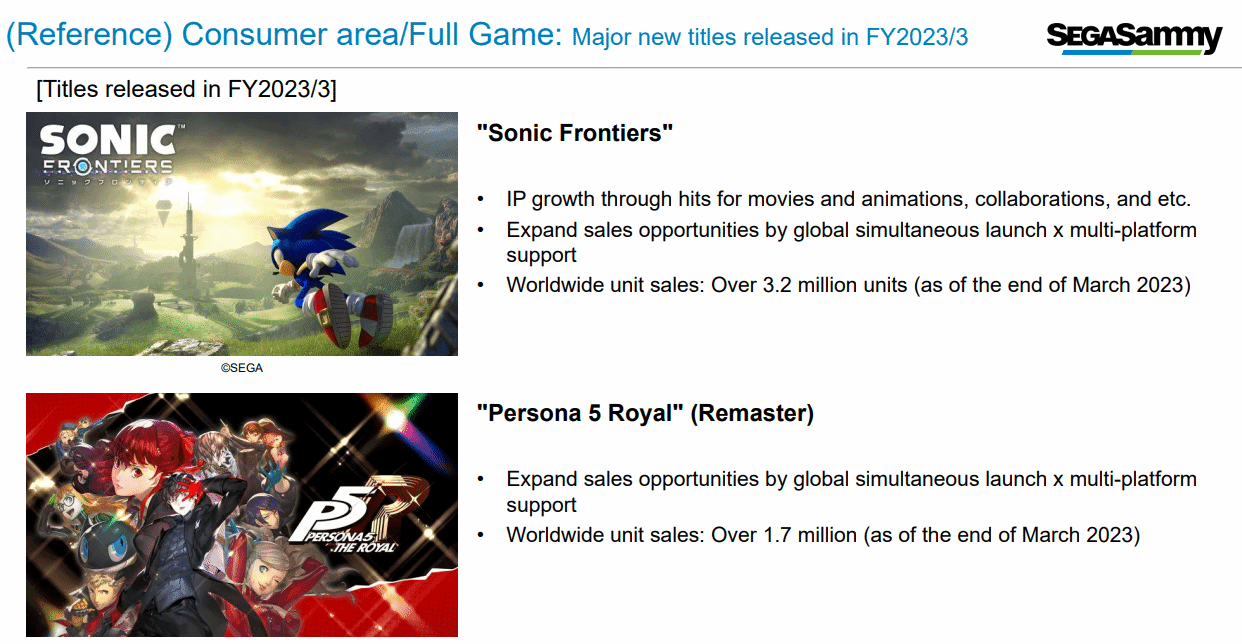
Task: Select the Sonic Frontiers cover image
Action: (242, 234)
